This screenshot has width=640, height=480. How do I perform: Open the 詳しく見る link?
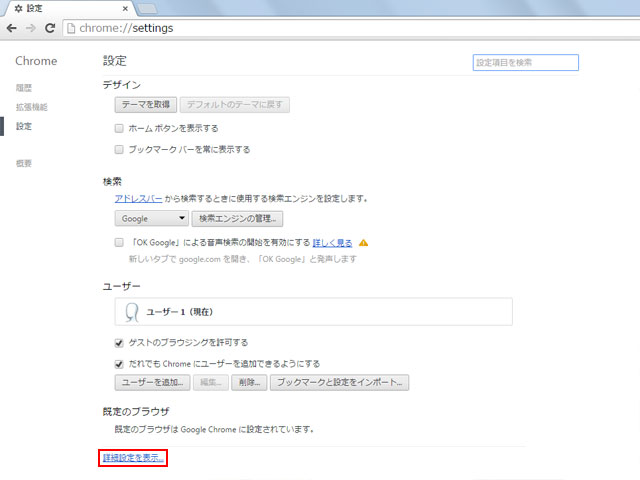click(x=332, y=243)
